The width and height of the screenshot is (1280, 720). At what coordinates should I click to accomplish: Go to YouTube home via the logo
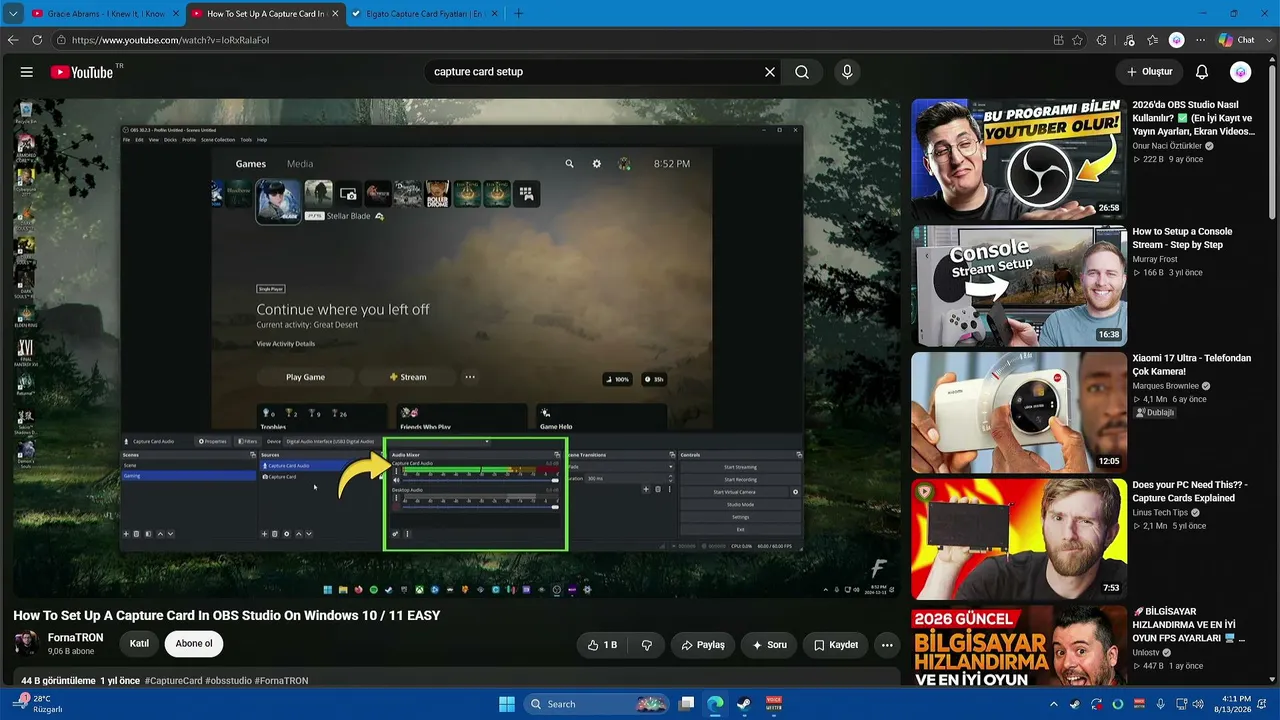[x=82, y=72]
